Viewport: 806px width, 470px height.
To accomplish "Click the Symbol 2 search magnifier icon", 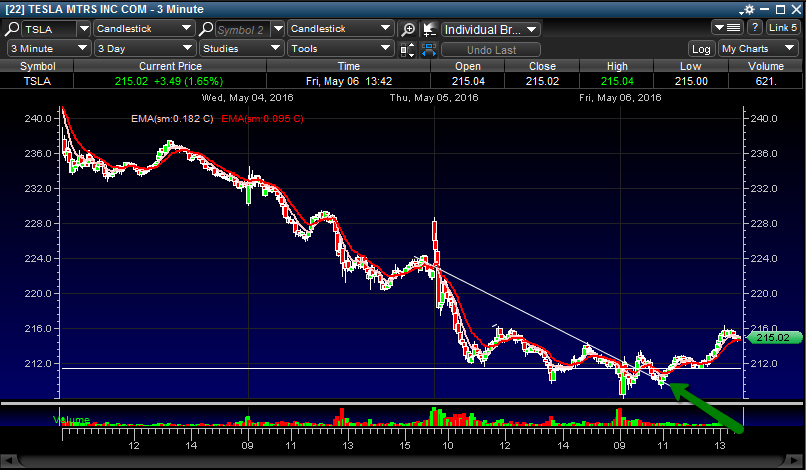I will [206, 29].
